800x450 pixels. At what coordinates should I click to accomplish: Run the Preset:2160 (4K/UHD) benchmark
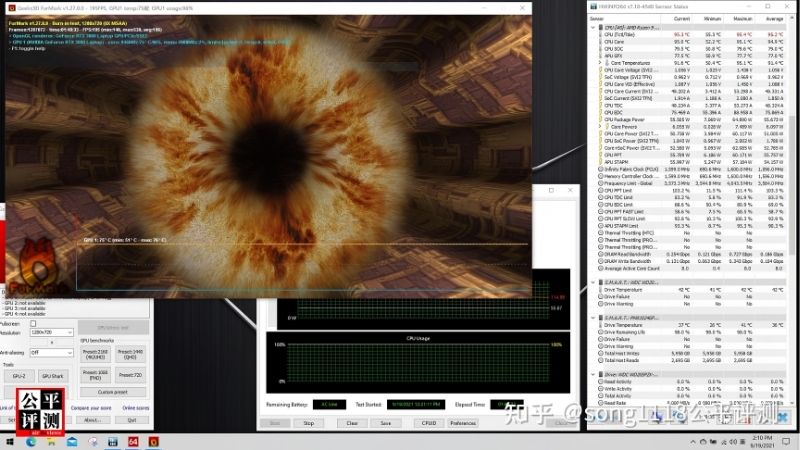click(95, 355)
